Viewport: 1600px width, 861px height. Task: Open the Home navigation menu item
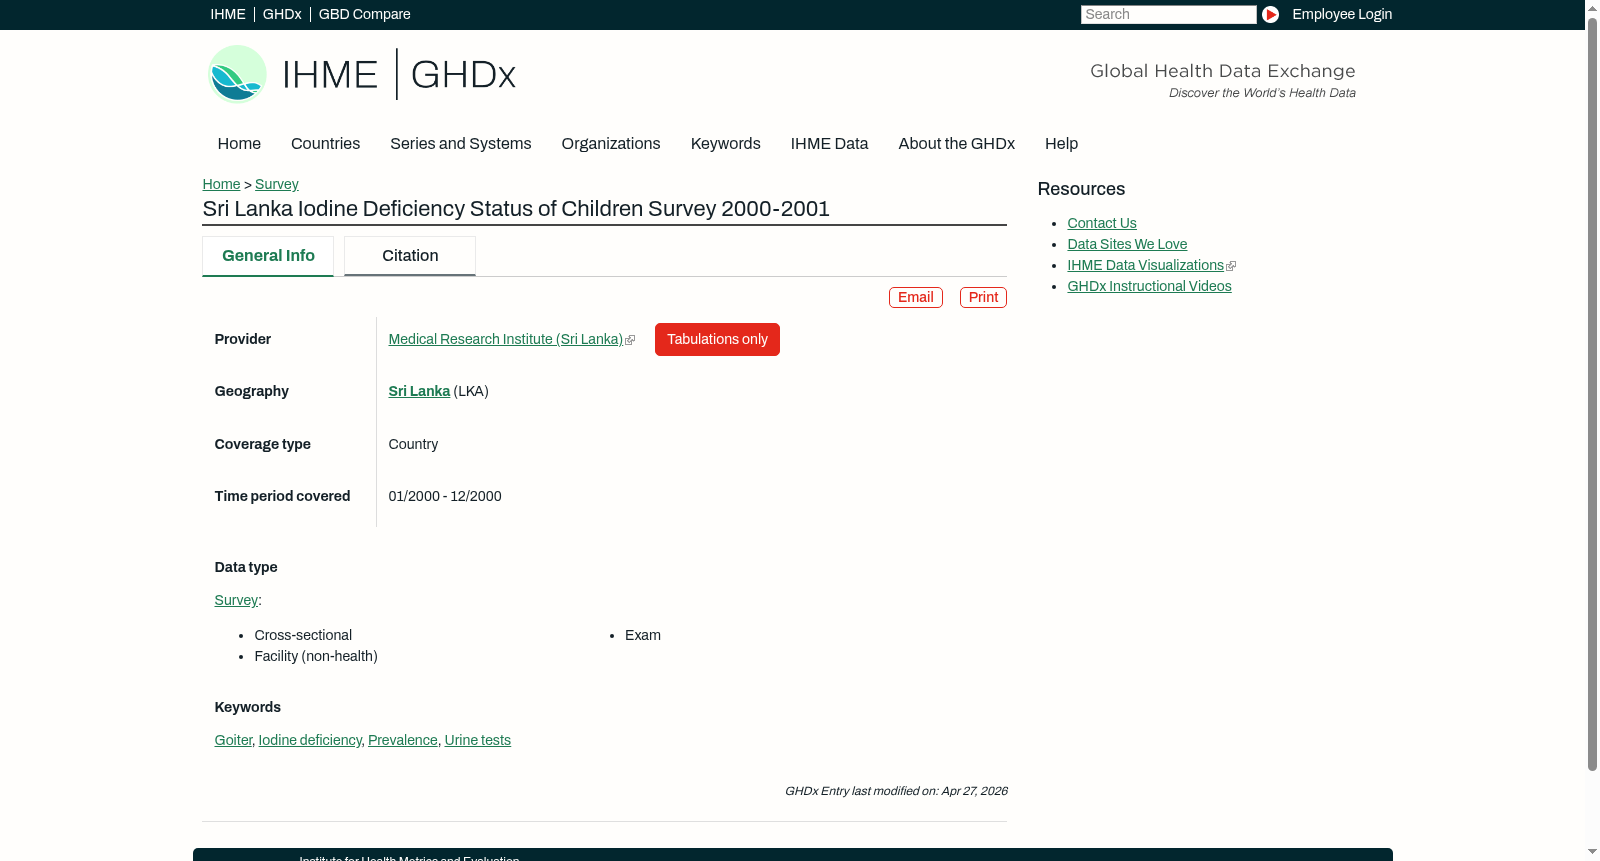[239, 143]
